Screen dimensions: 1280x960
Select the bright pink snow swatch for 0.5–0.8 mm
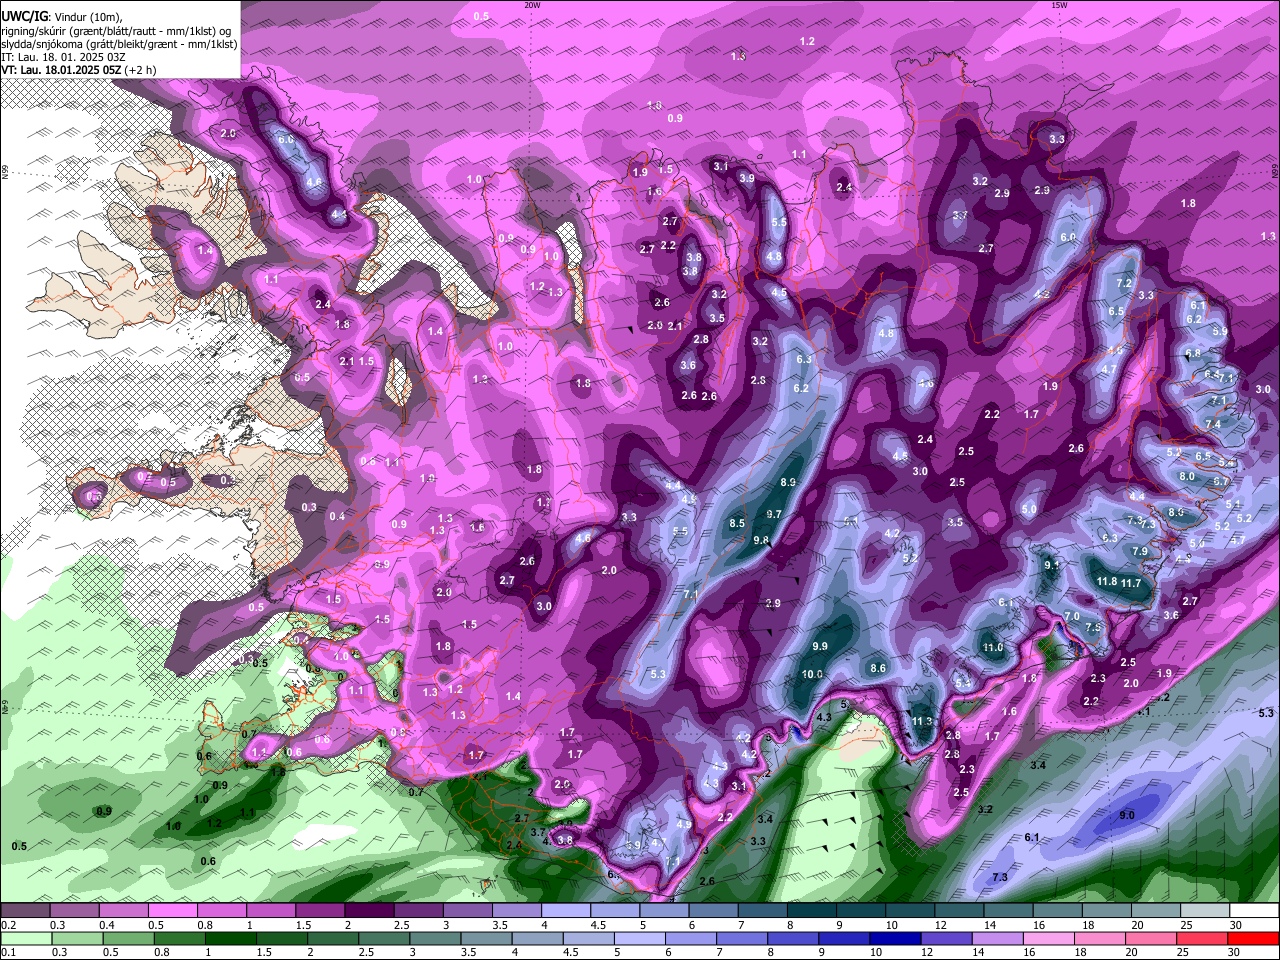click(173, 911)
